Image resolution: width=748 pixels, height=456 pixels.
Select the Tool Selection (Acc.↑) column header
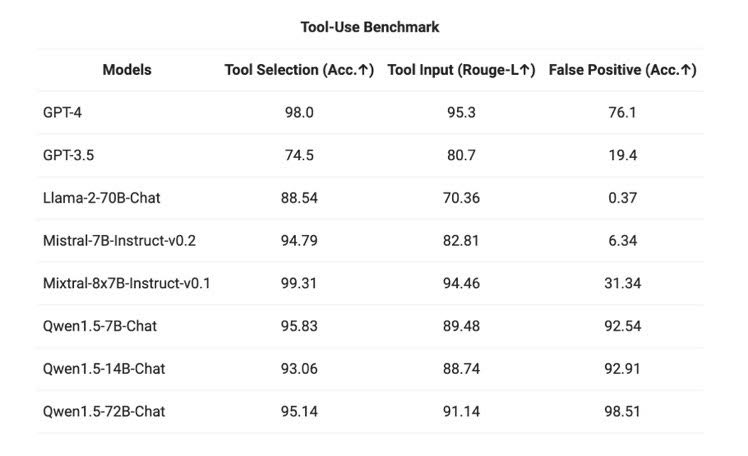tap(299, 70)
